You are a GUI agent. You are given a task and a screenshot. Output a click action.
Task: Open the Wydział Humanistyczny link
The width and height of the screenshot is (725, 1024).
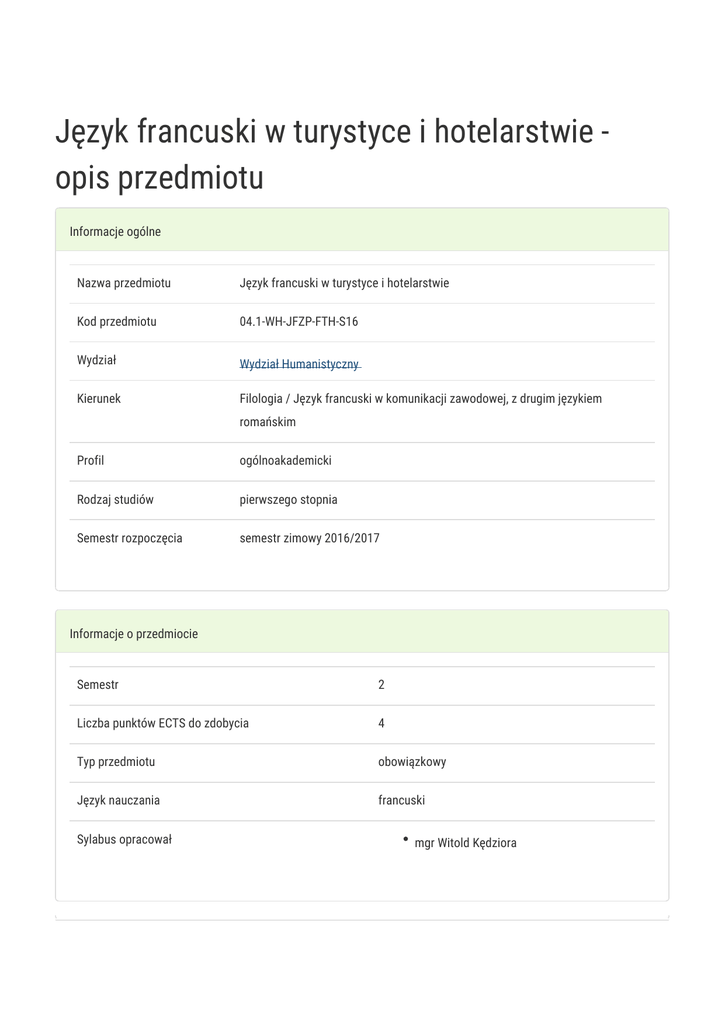(x=299, y=365)
